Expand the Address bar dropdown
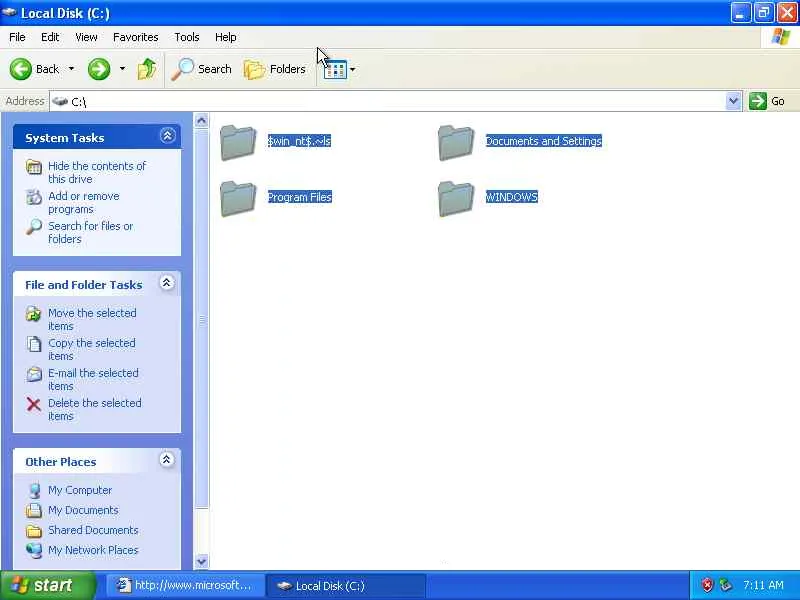 point(733,101)
